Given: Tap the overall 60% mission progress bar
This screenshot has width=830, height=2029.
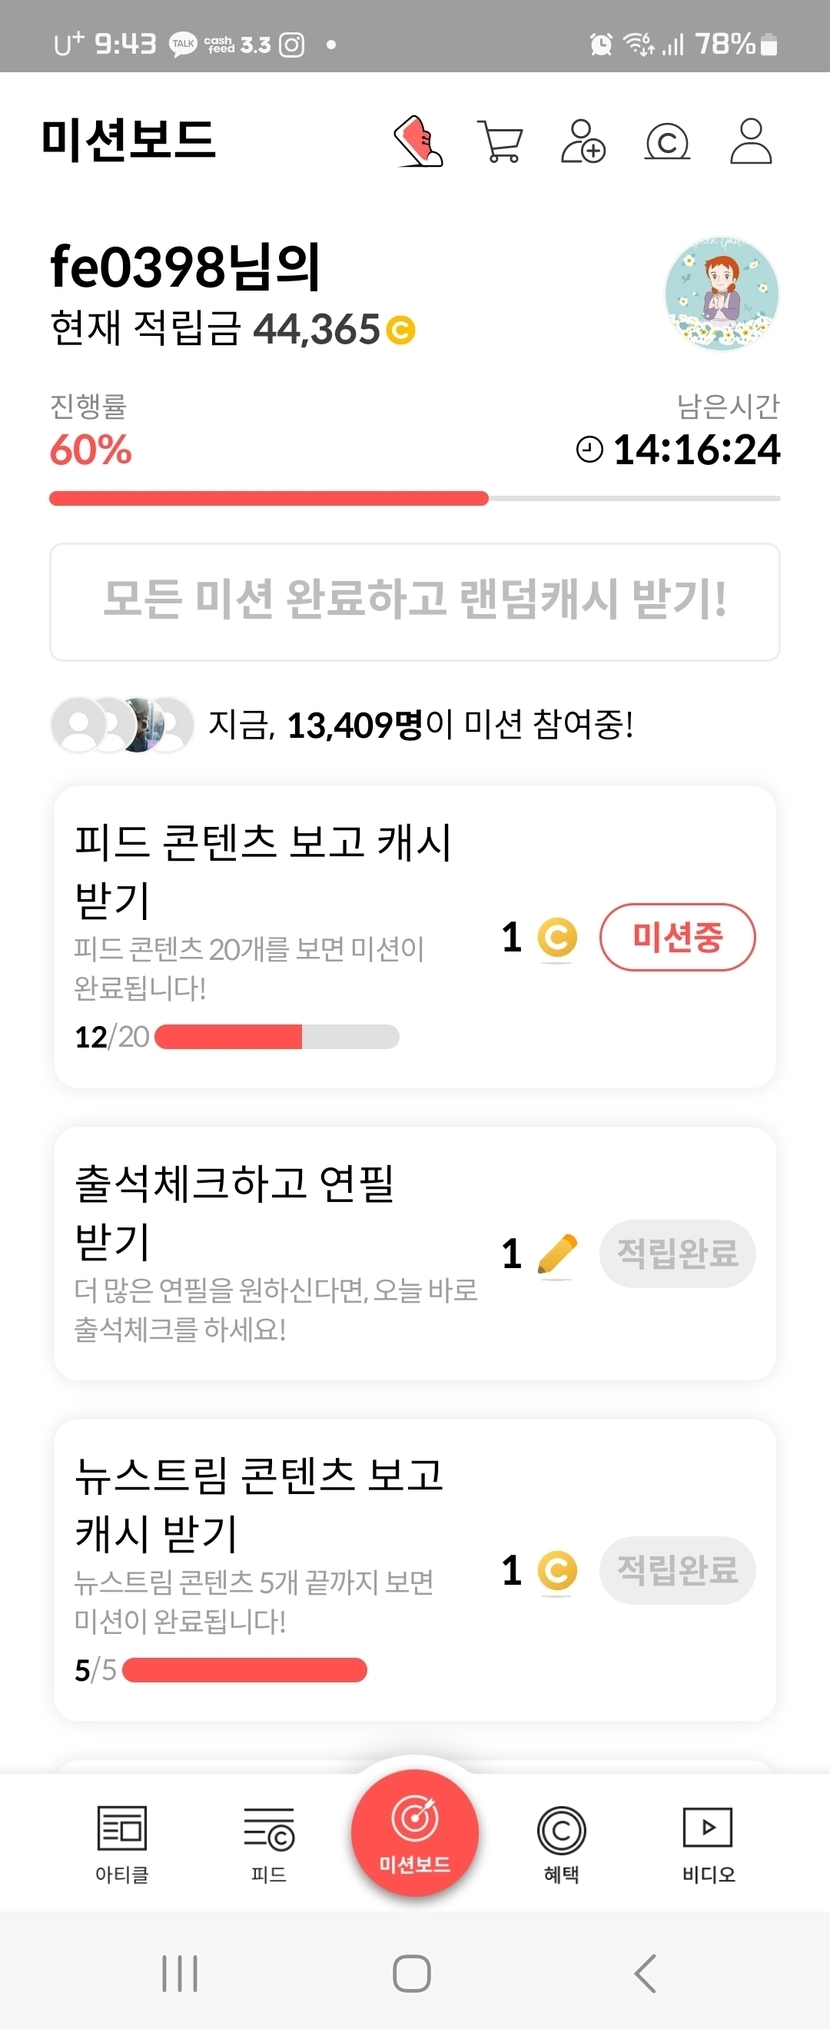Looking at the screenshot, I should click(414, 498).
